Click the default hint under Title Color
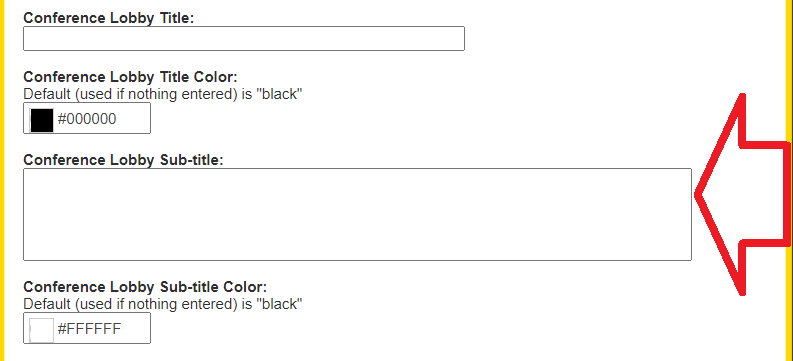This screenshot has width=793, height=361. 163,94
